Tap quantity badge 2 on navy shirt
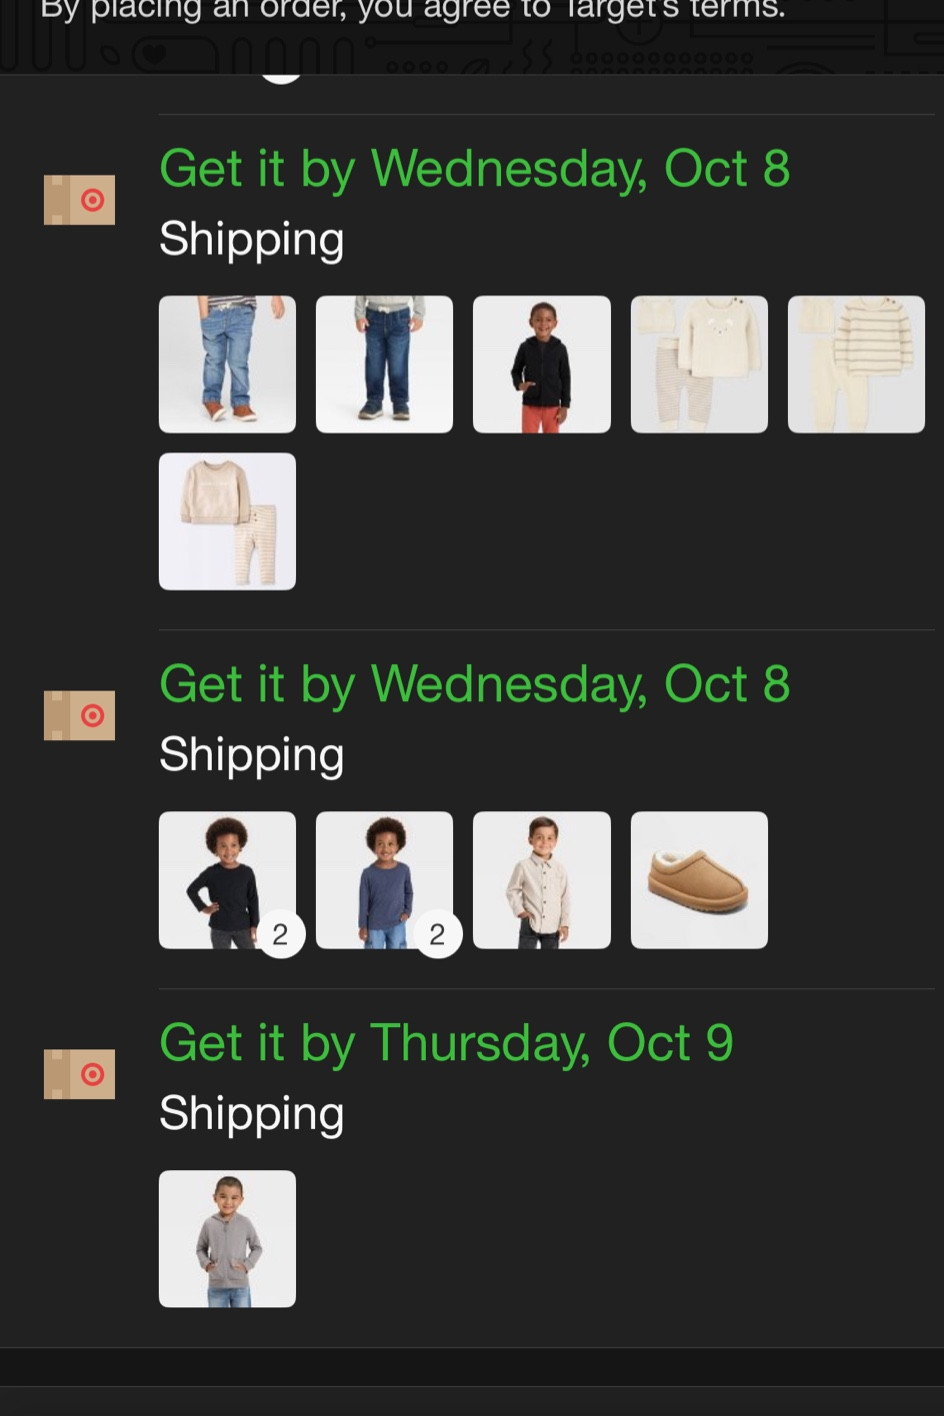The height and width of the screenshot is (1416, 944). pyautogui.click(x=438, y=935)
